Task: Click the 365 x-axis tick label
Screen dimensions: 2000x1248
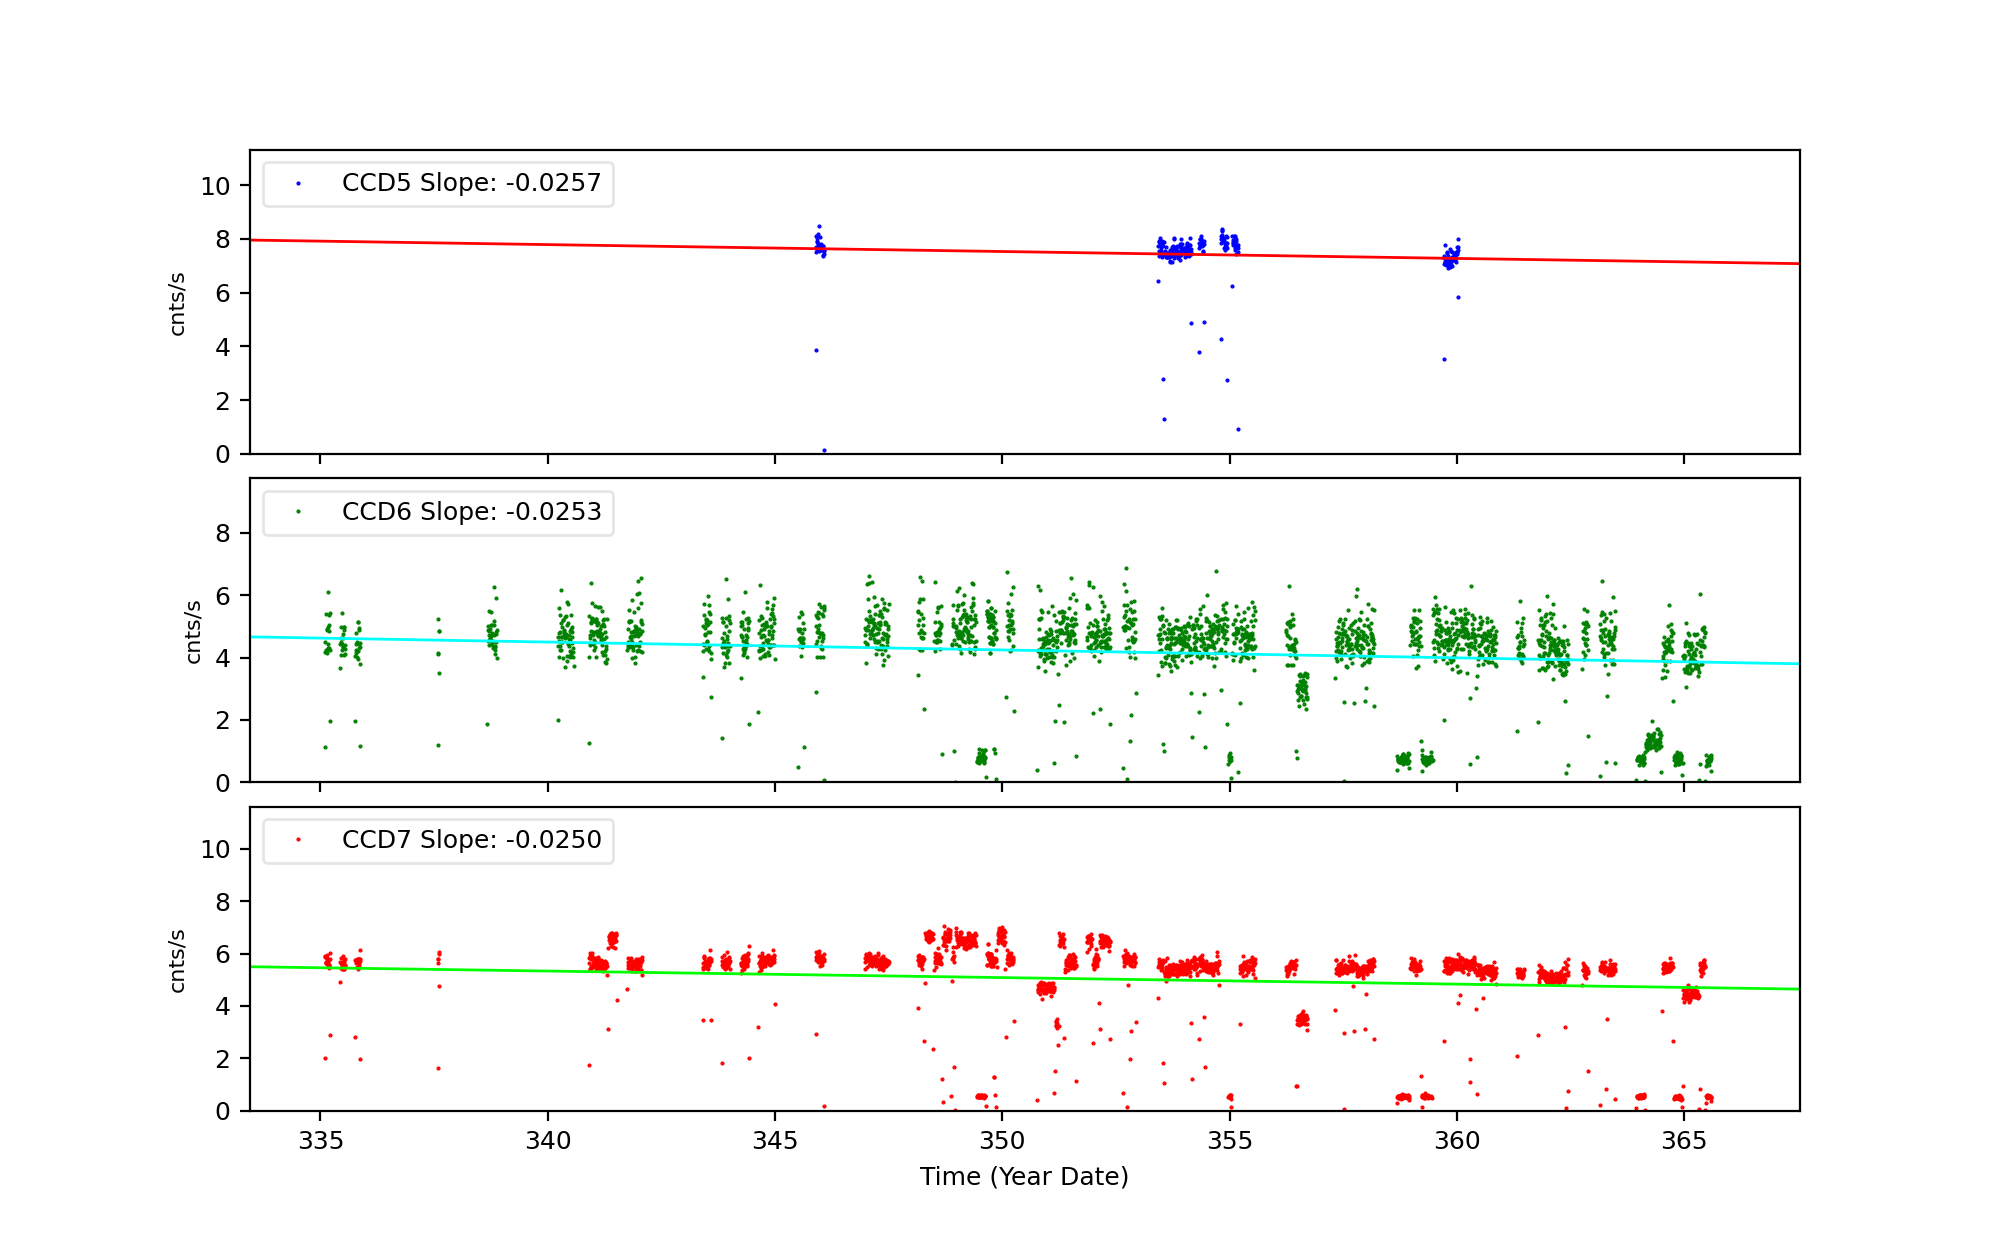Action: 1684,1142
